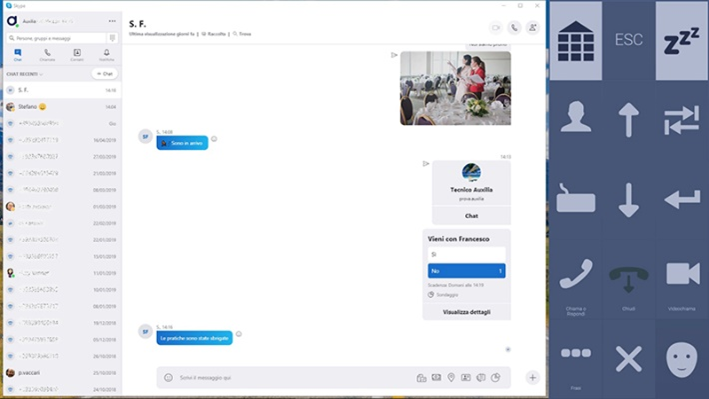Open the shared banquet hall photo
The height and width of the screenshot is (399, 709).
click(x=455, y=88)
